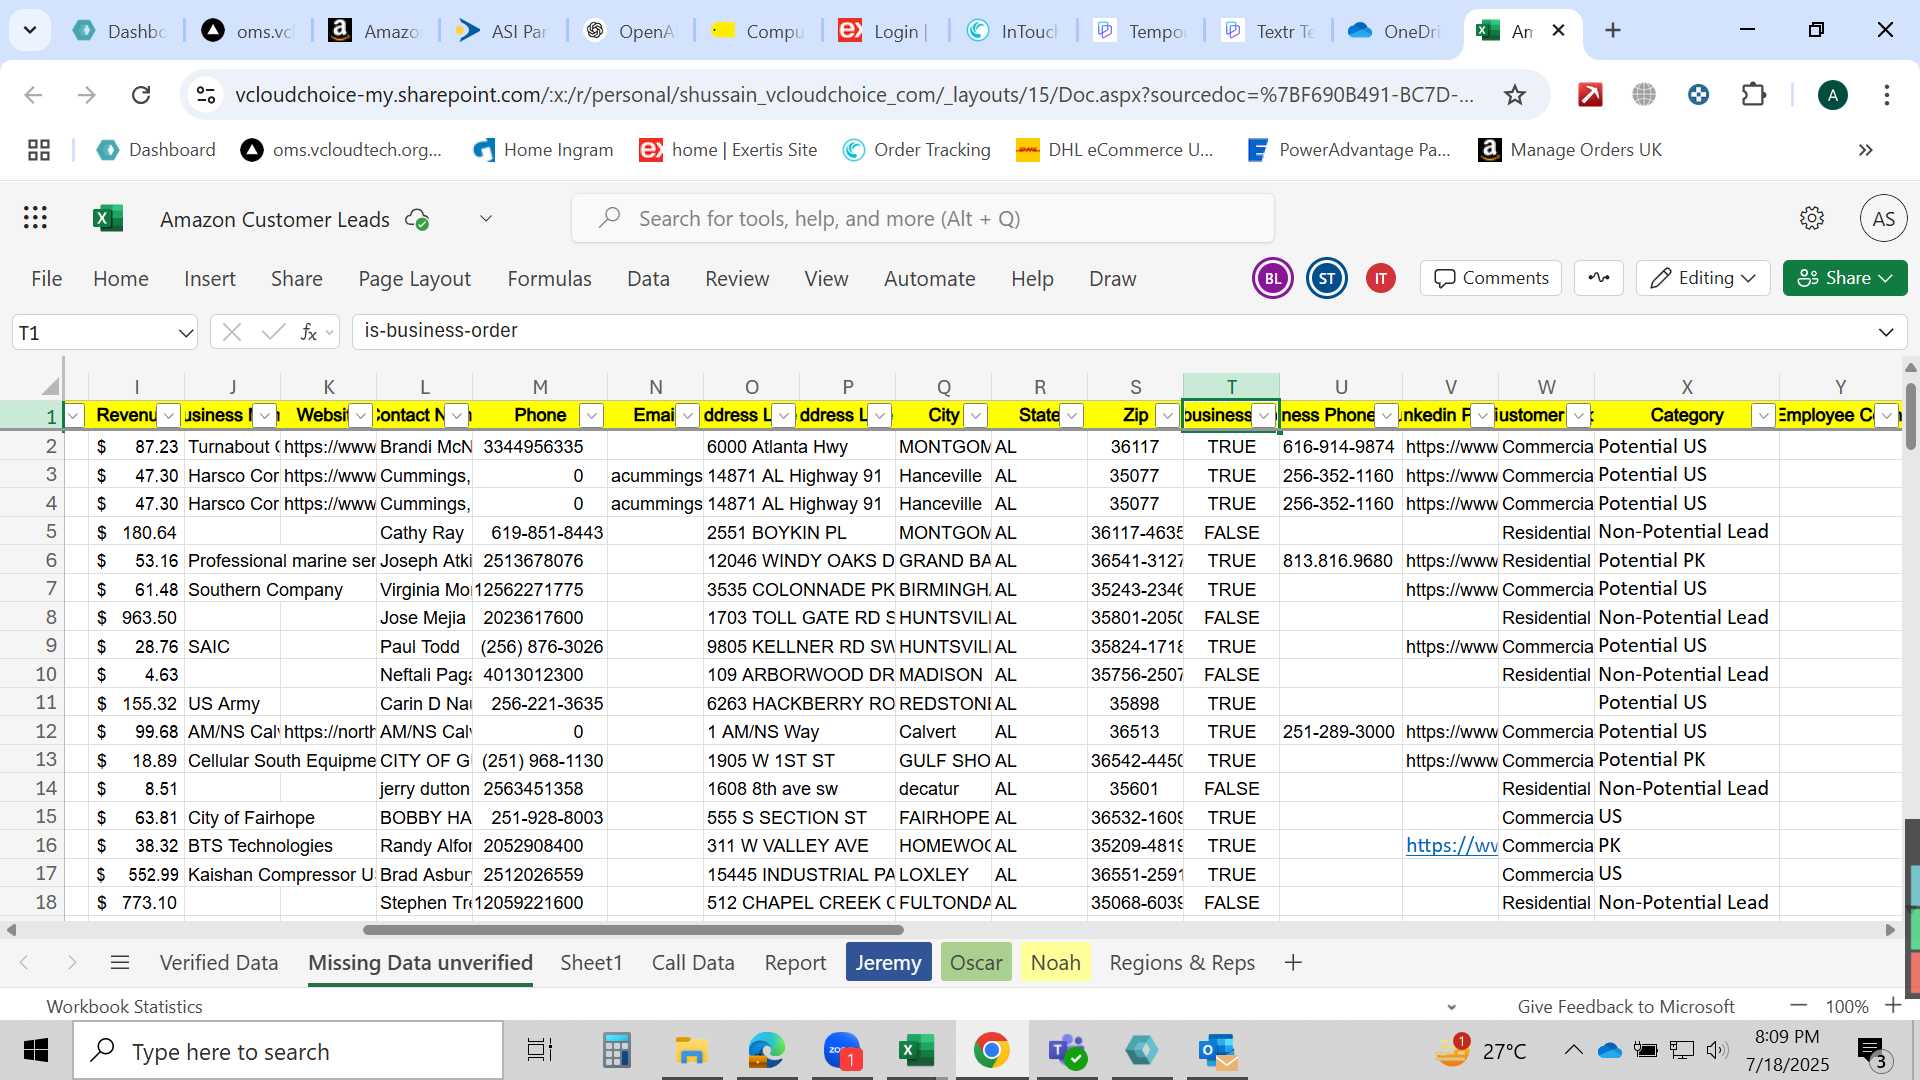Open the Automate ribbon tab
Image resolution: width=1920 pixels, height=1080 pixels.
pos(930,279)
